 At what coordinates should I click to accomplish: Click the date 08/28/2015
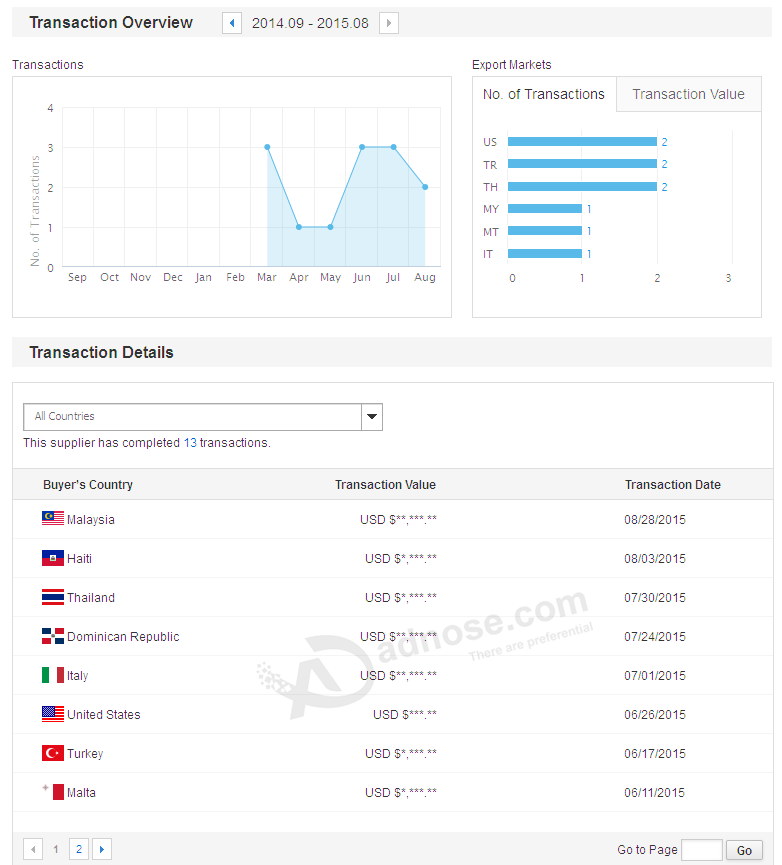click(x=655, y=520)
